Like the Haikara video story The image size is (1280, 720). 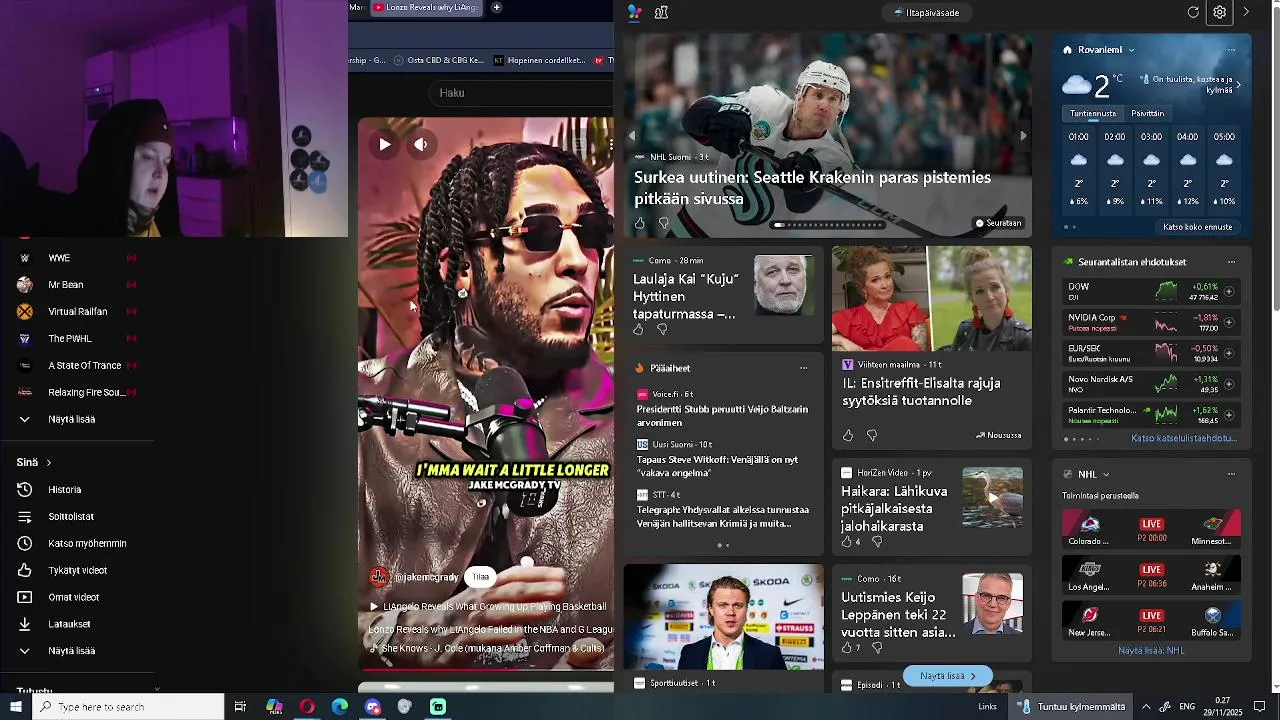pyautogui.click(x=847, y=542)
